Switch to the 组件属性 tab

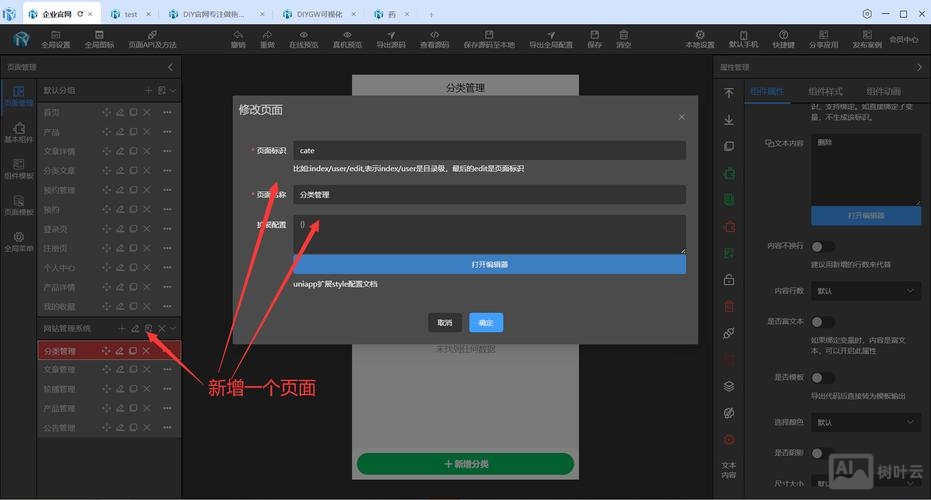coord(767,91)
